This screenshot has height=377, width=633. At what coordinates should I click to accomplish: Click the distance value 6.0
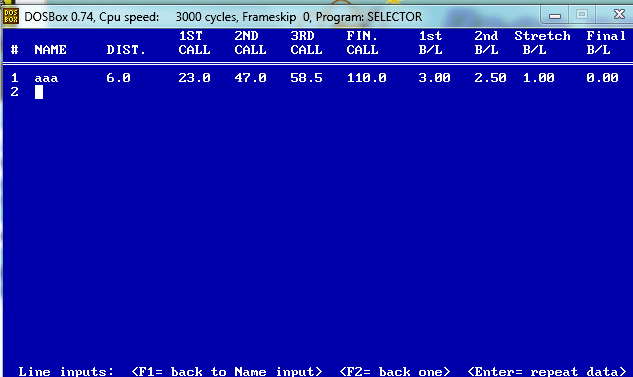click(118, 77)
